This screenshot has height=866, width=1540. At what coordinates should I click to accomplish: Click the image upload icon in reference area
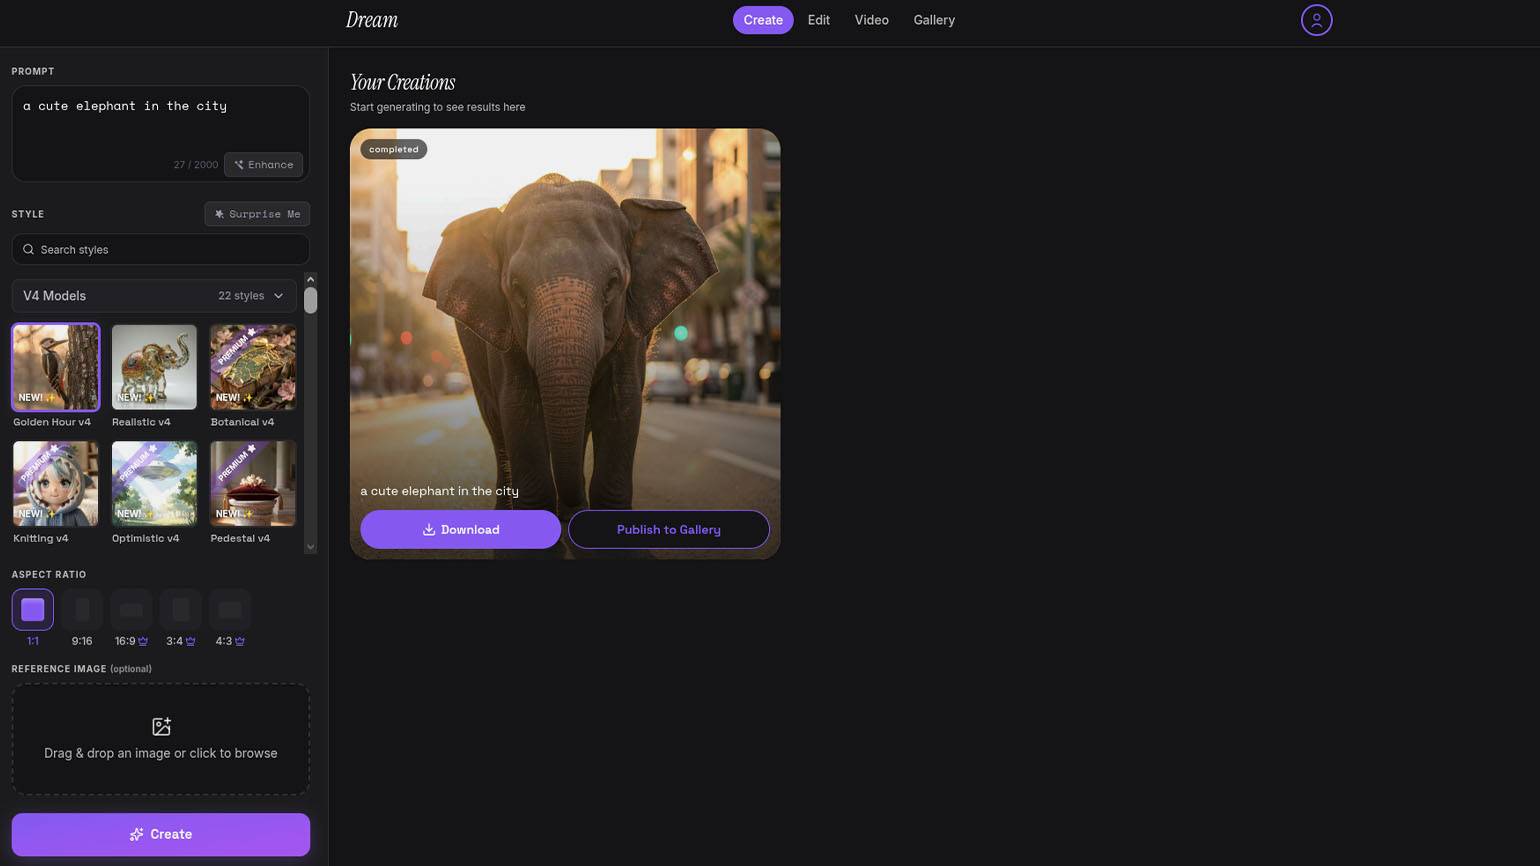point(161,727)
